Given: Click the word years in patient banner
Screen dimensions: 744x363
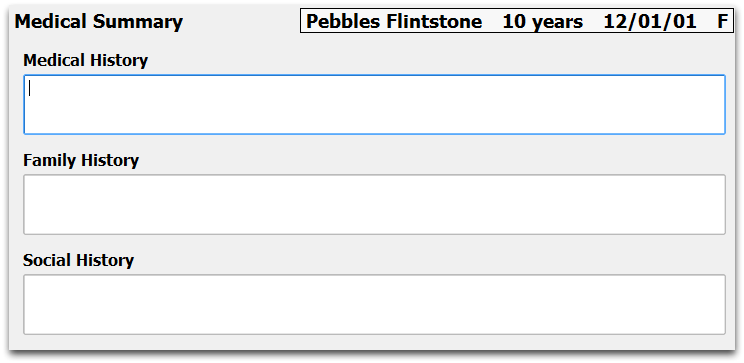Looking at the screenshot, I should click(x=557, y=23).
